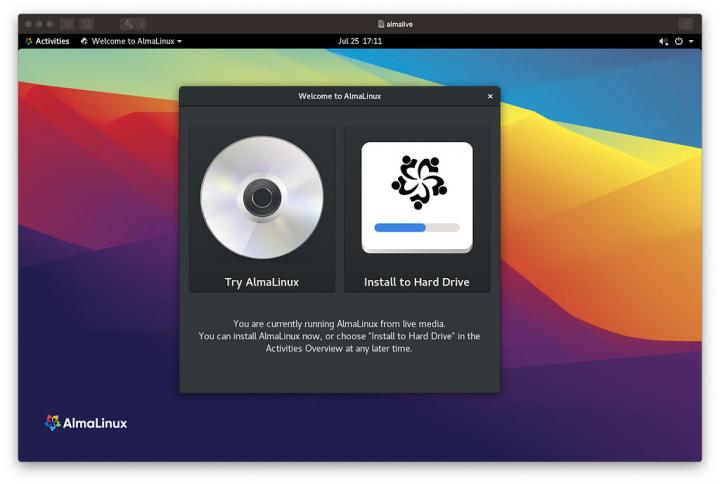
Task: Choose Try AlmaLinux label
Action: [262, 282]
